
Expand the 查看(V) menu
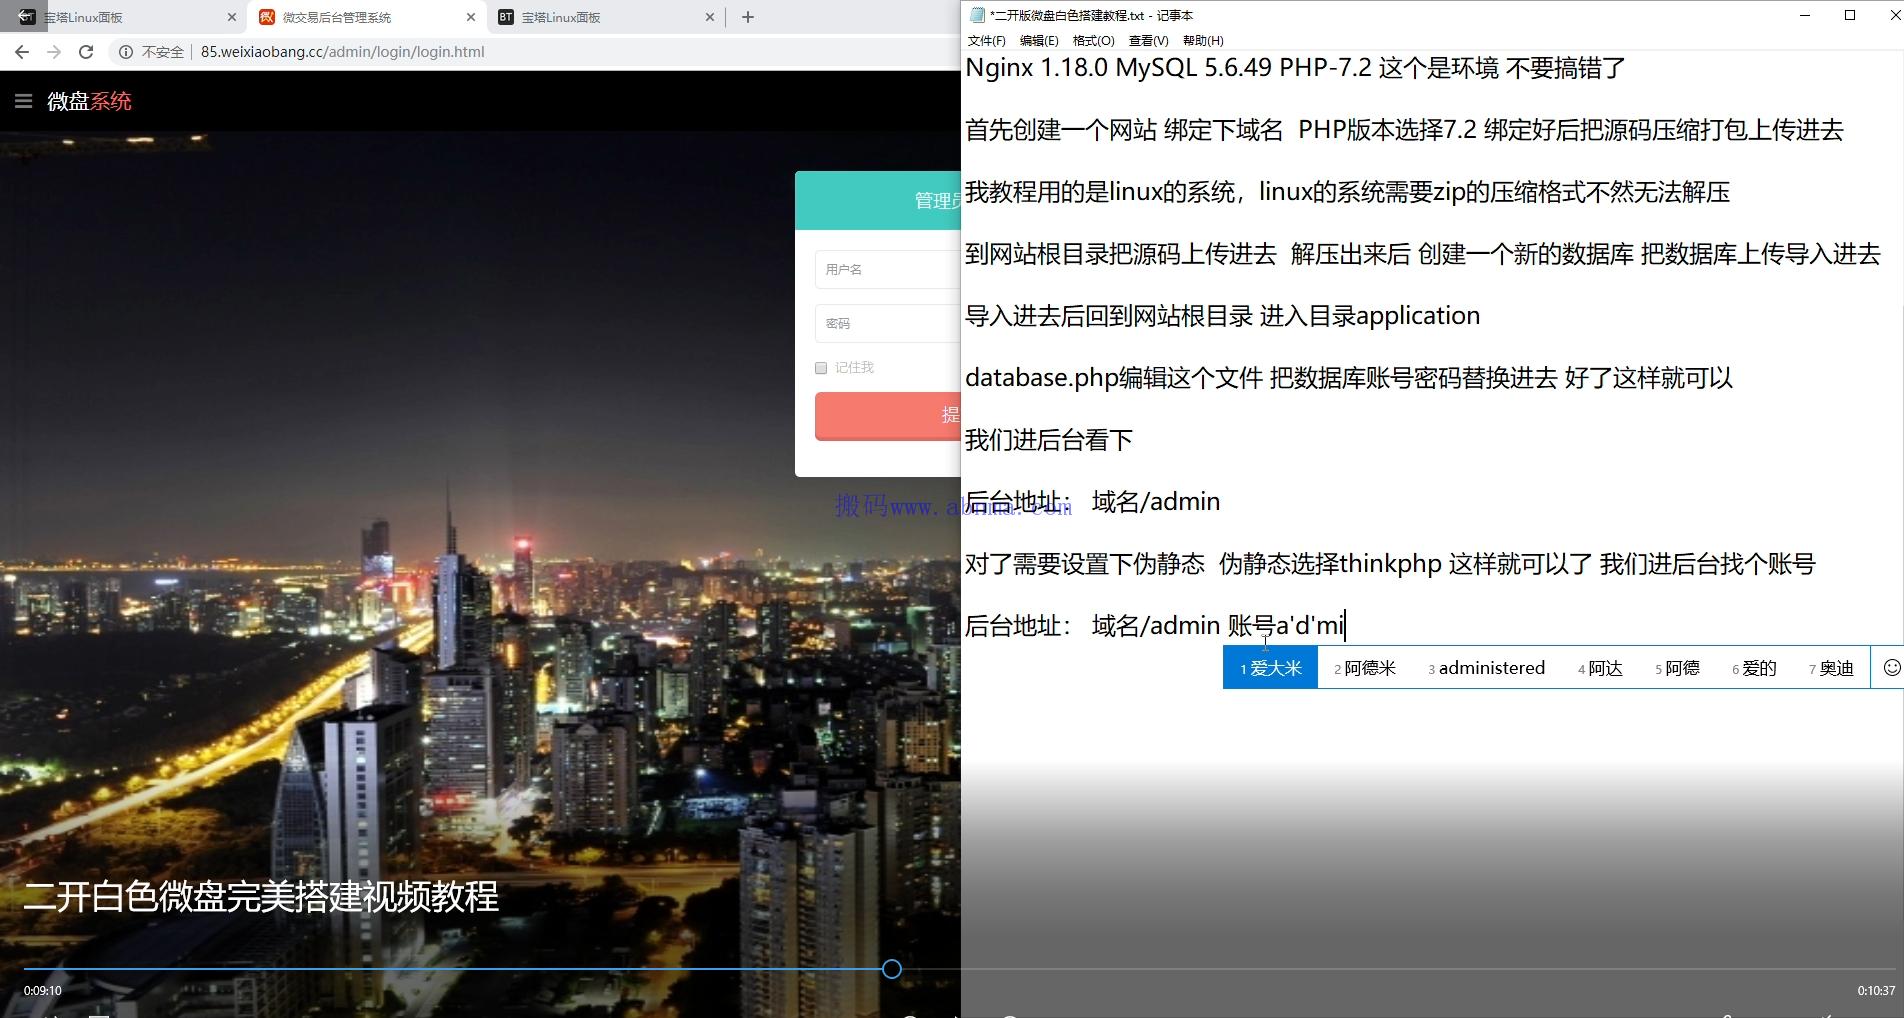click(1148, 41)
